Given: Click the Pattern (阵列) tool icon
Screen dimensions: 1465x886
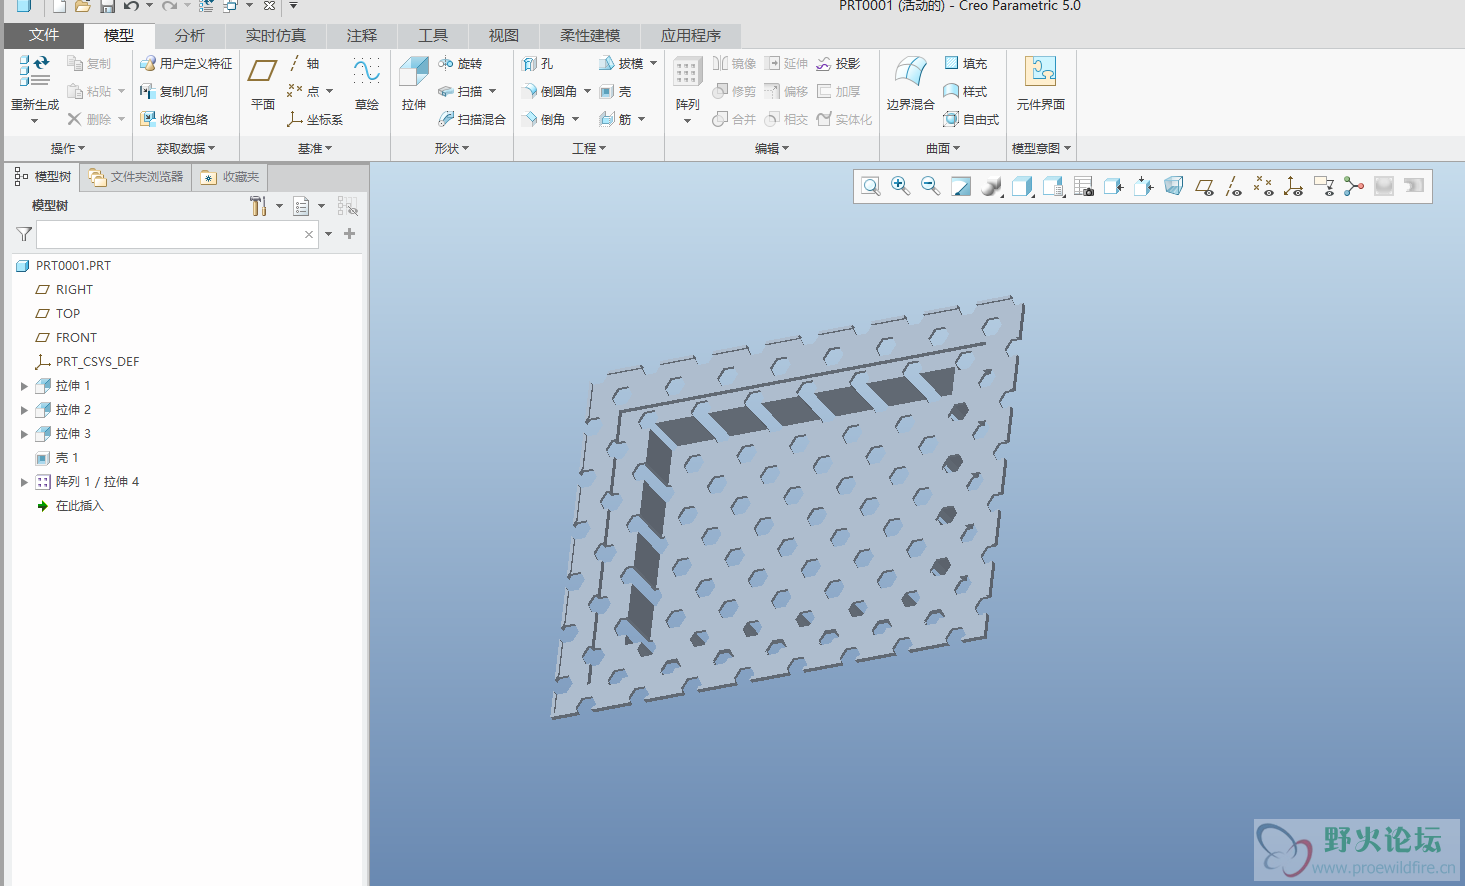Looking at the screenshot, I should [687, 73].
